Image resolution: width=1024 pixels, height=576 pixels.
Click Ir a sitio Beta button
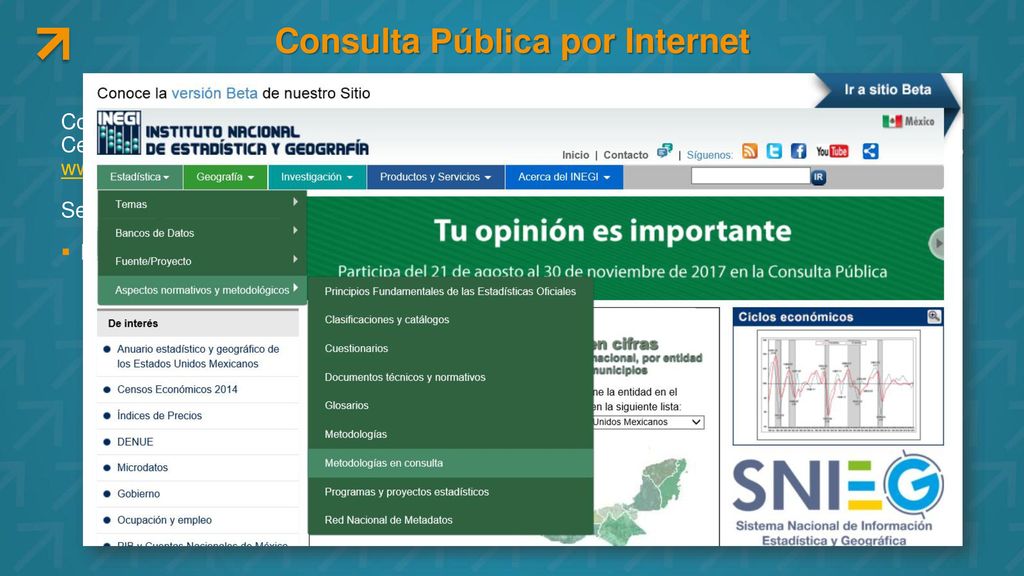click(x=888, y=90)
